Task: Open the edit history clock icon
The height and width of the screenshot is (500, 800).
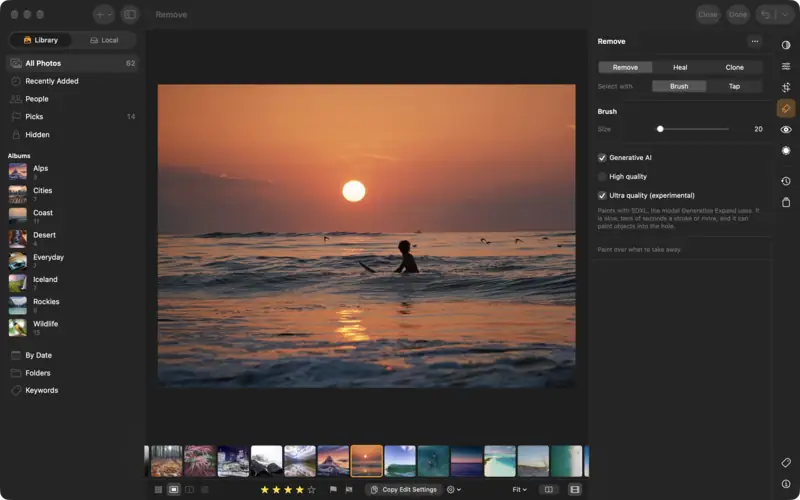Action: point(786,181)
